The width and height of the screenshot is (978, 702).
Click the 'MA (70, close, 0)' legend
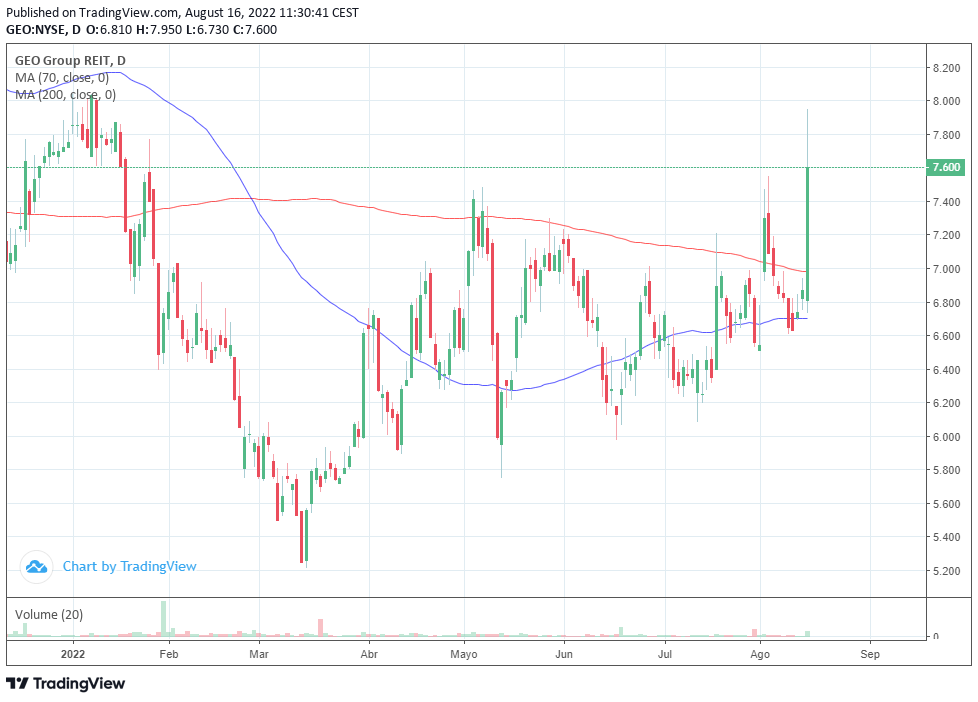[x=62, y=77]
